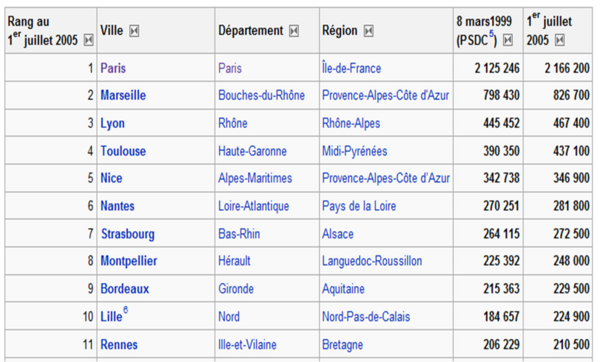Open the Strasbourg city link
The height and width of the screenshot is (362, 600).
click(128, 234)
